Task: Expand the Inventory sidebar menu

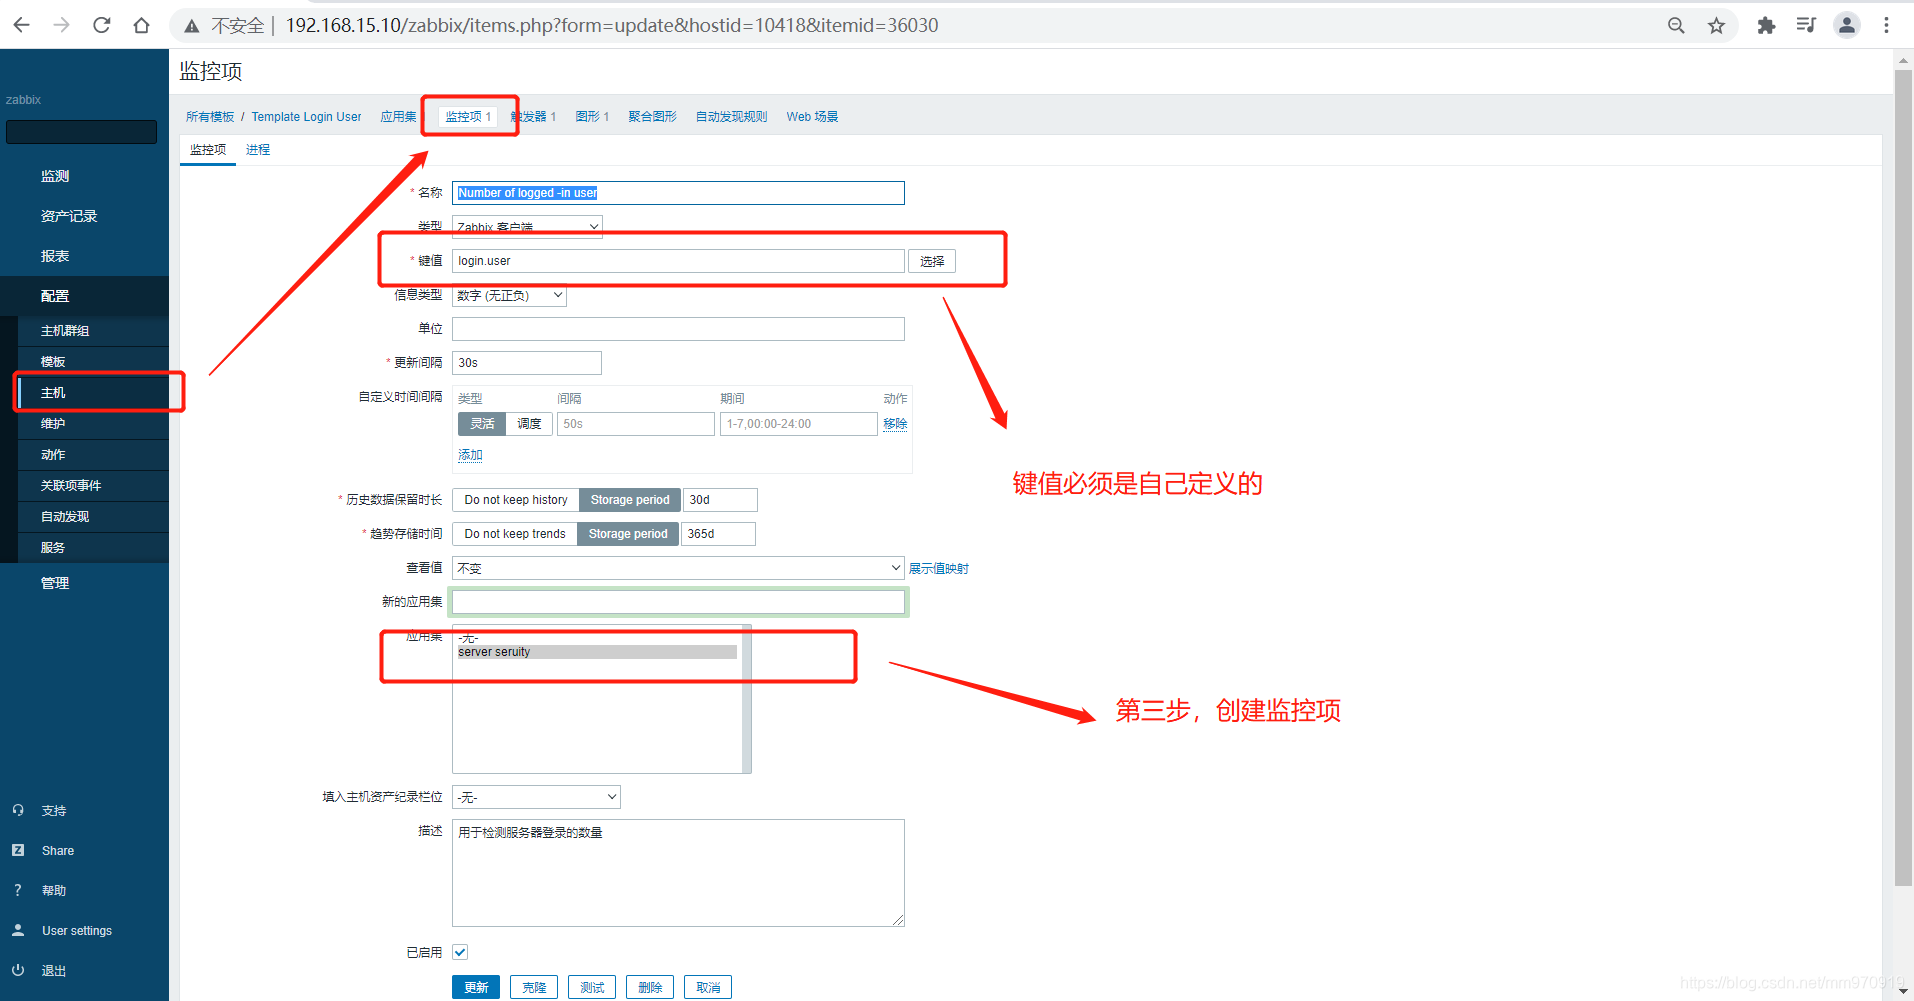Action: [69, 216]
